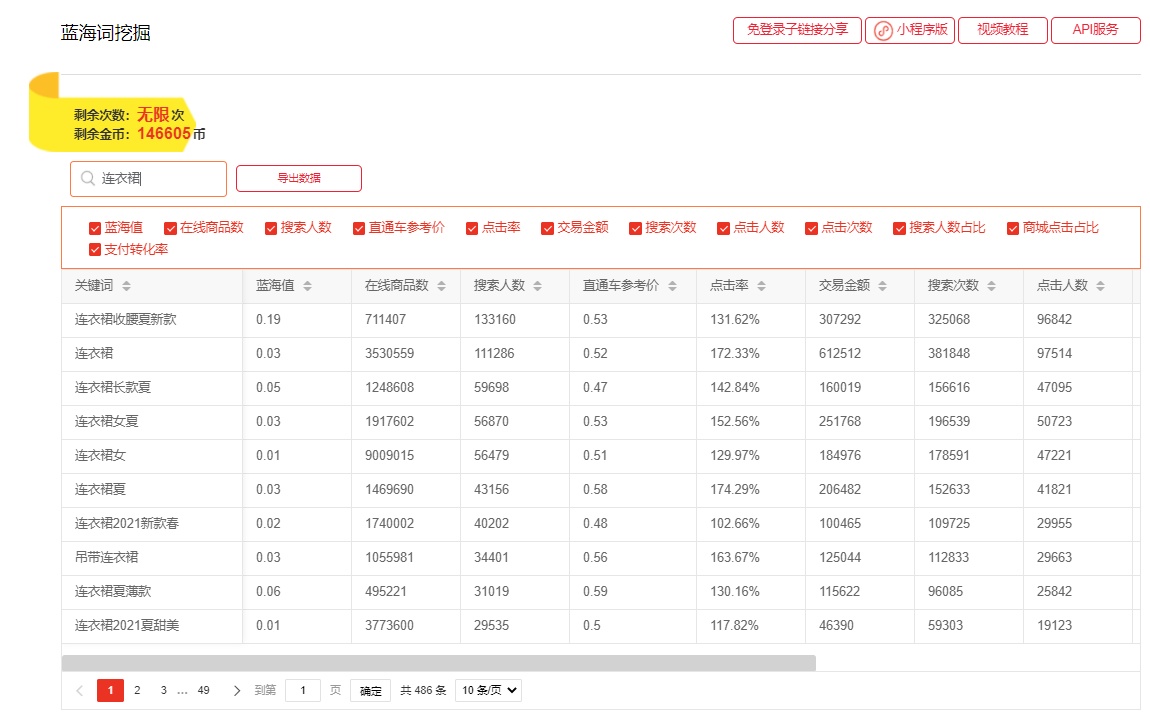Click the circular 小程序版 icon
This screenshot has width=1150, height=712.
(881, 30)
